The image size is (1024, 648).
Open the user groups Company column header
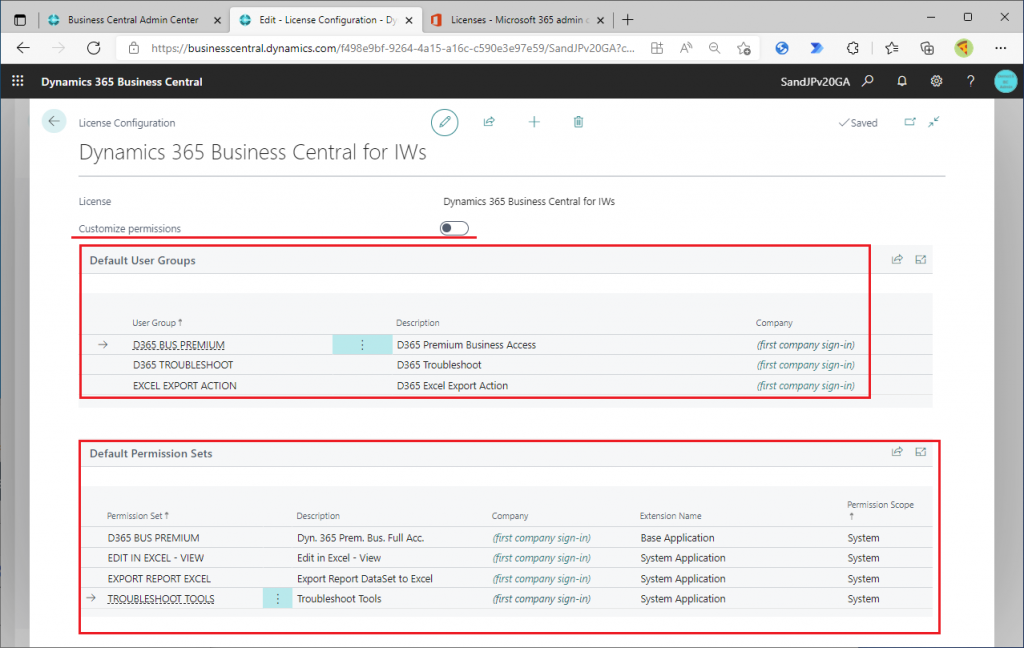pos(774,323)
